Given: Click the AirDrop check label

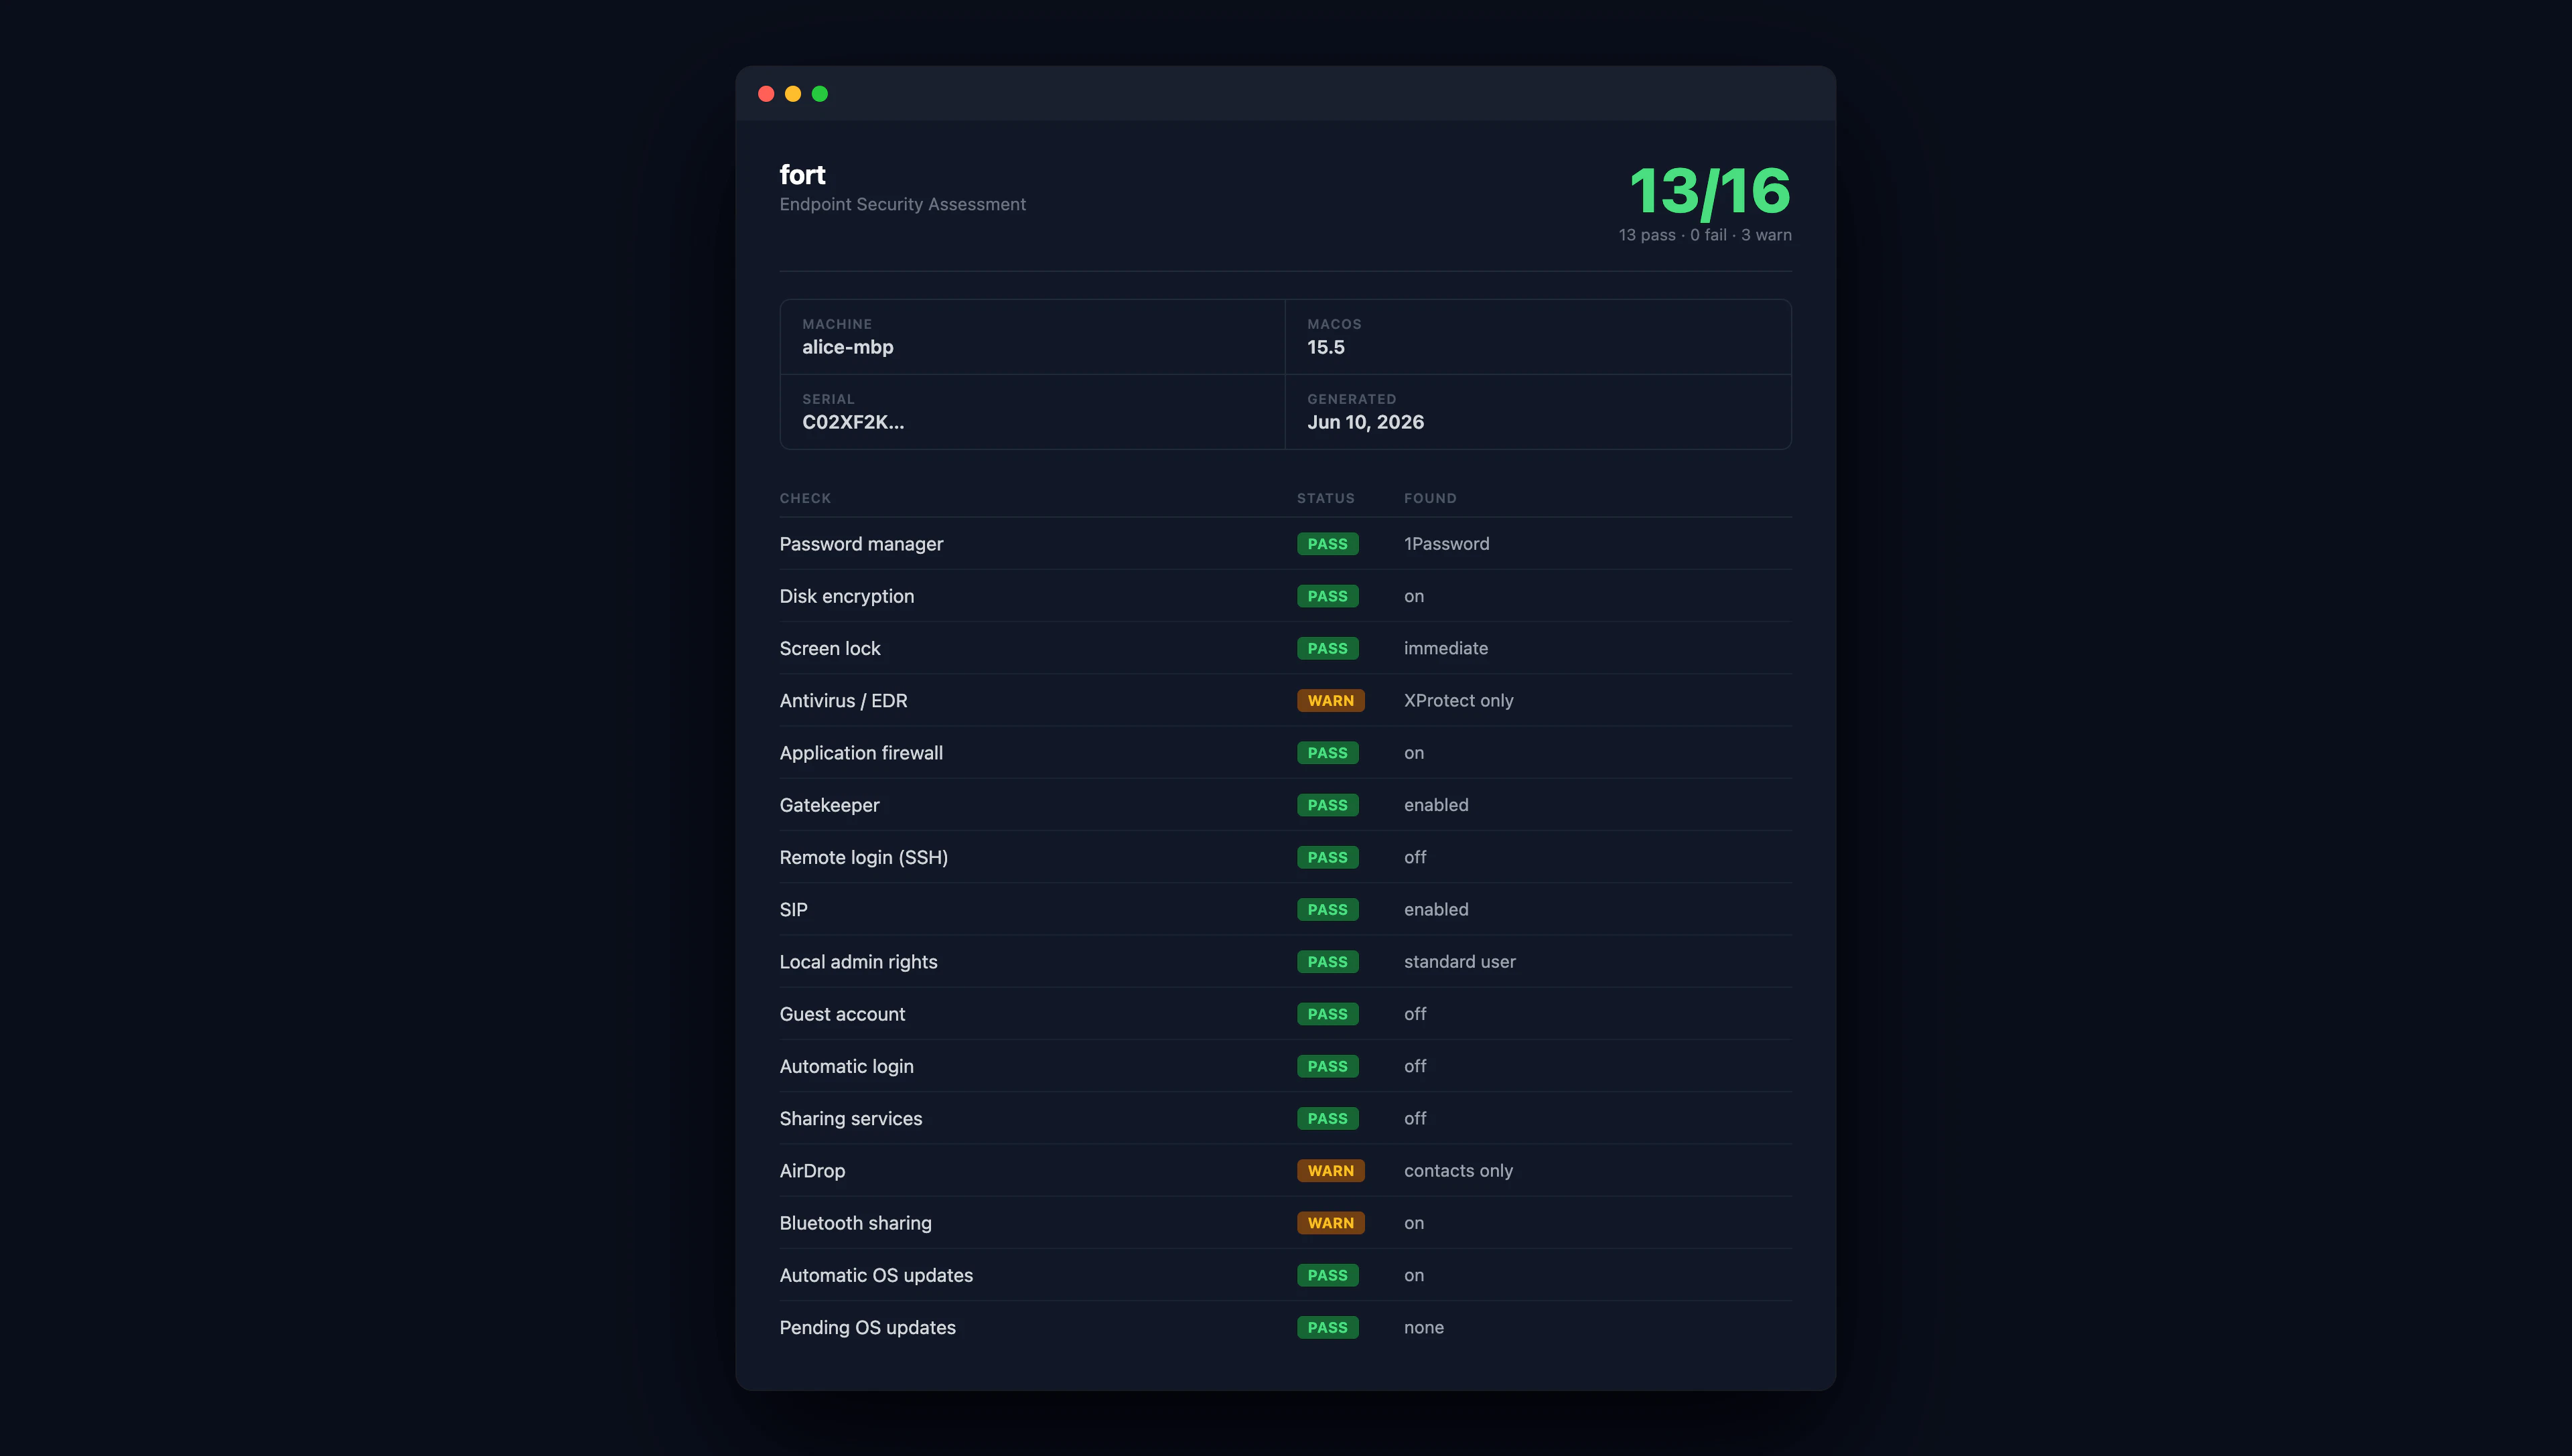Looking at the screenshot, I should click(812, 1171).
